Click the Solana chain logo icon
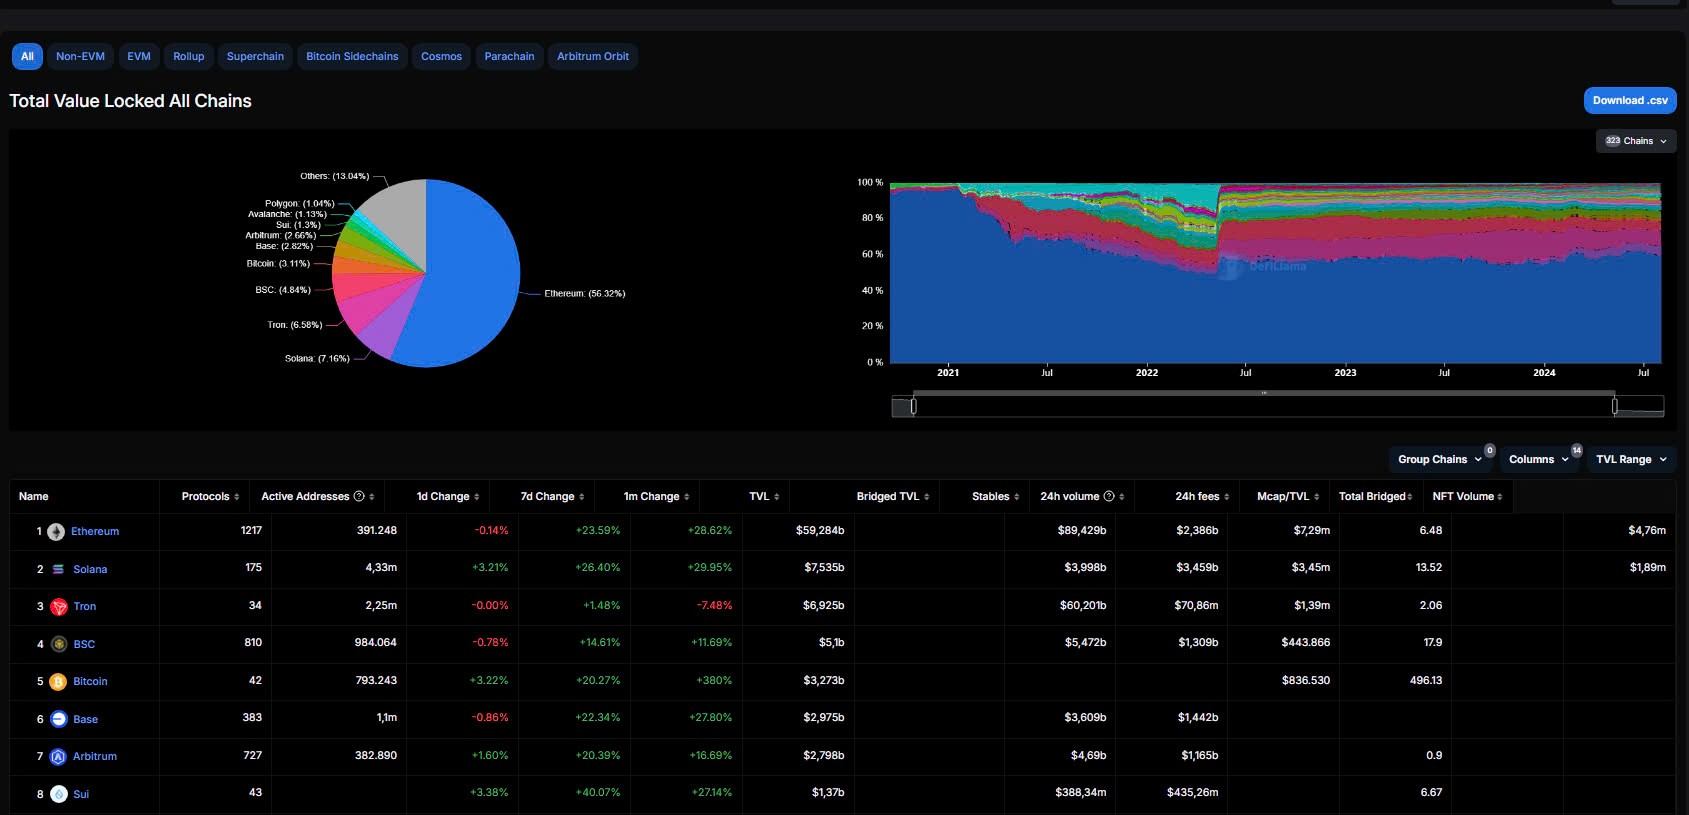The height and width of the screenshot is (815, 1689). 58,569
